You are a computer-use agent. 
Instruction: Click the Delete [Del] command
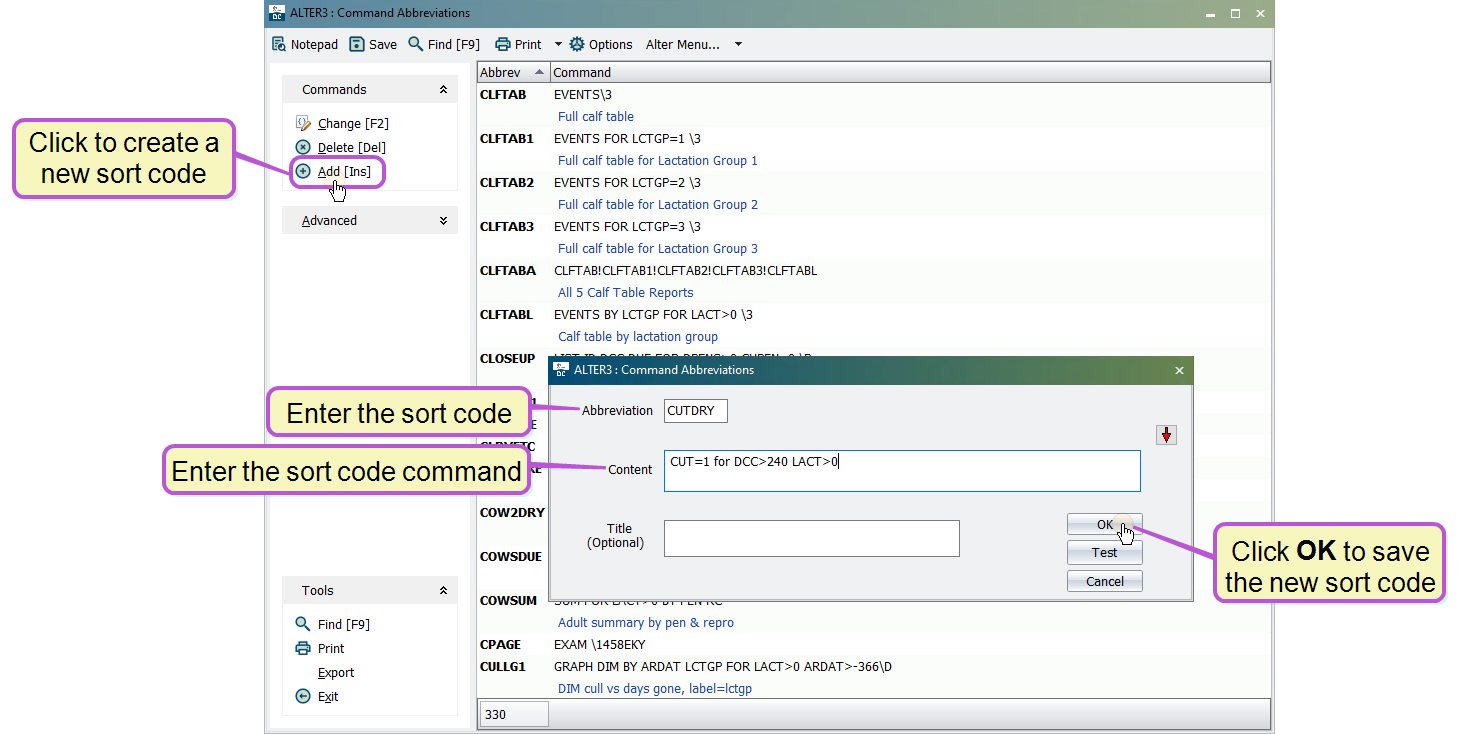click(x=352, y=147)
